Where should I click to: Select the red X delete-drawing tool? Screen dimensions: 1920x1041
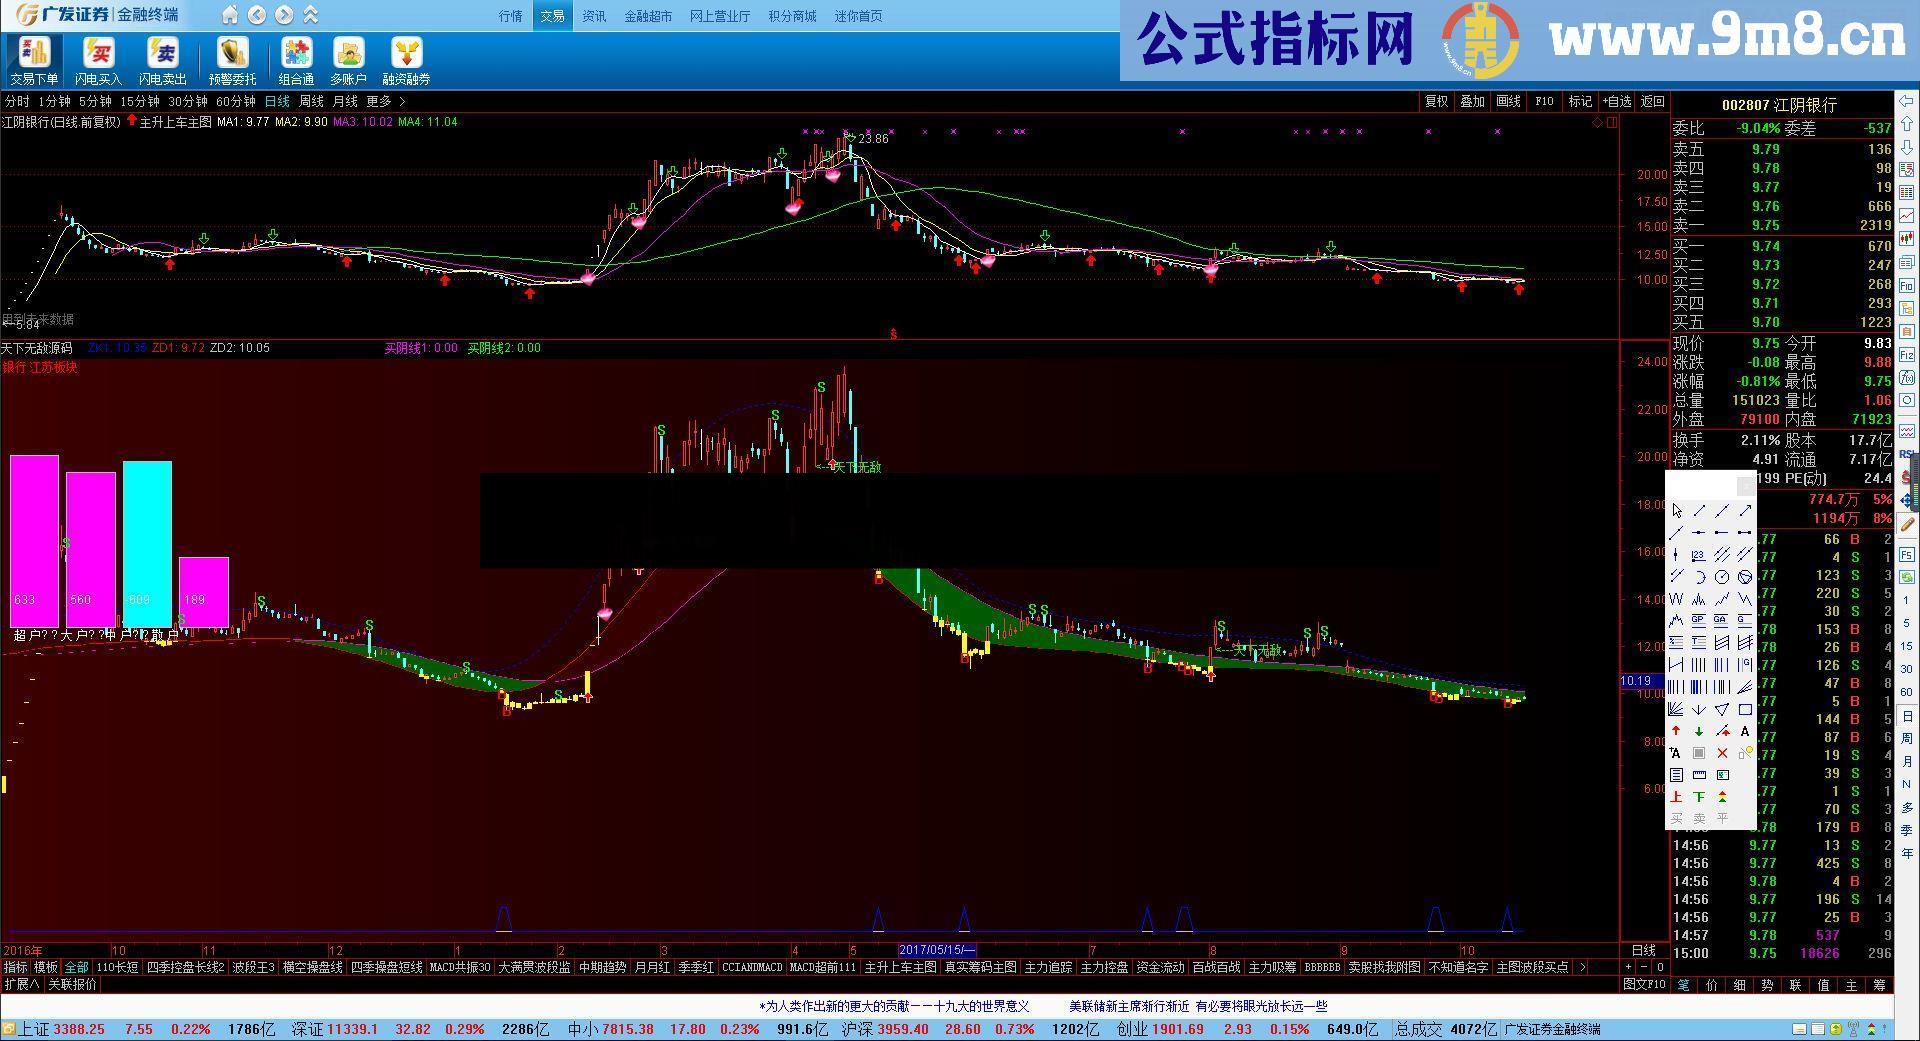pyautogui.click(x=1721, y=753)
